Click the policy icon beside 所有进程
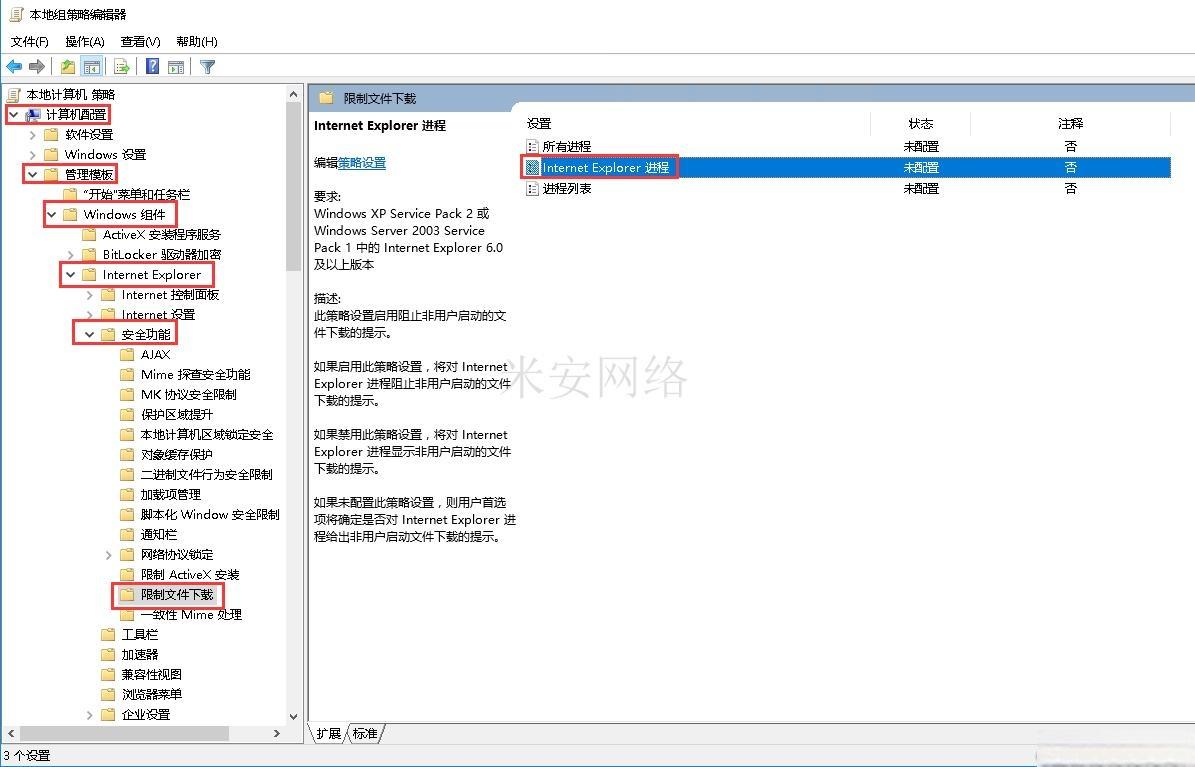The image size is (1195, 767). click(533, 146)
